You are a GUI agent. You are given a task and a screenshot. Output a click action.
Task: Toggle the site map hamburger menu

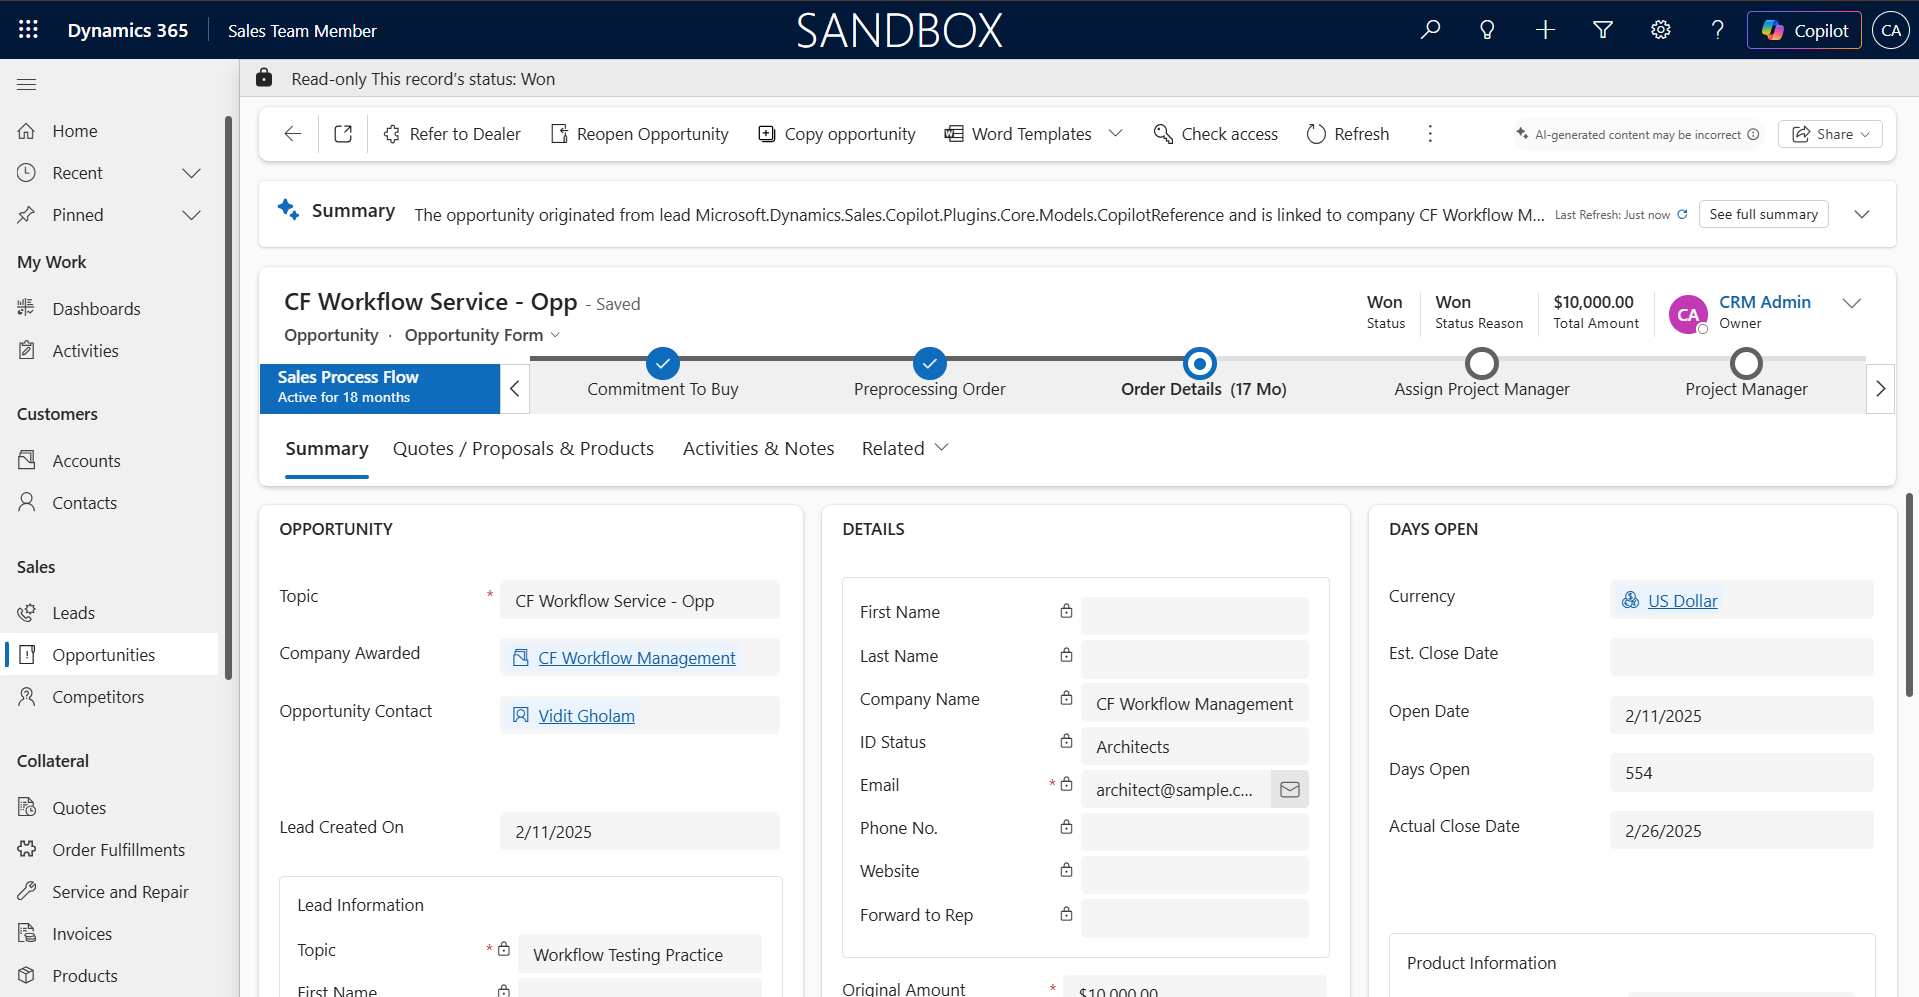click(x=27, y=85)
